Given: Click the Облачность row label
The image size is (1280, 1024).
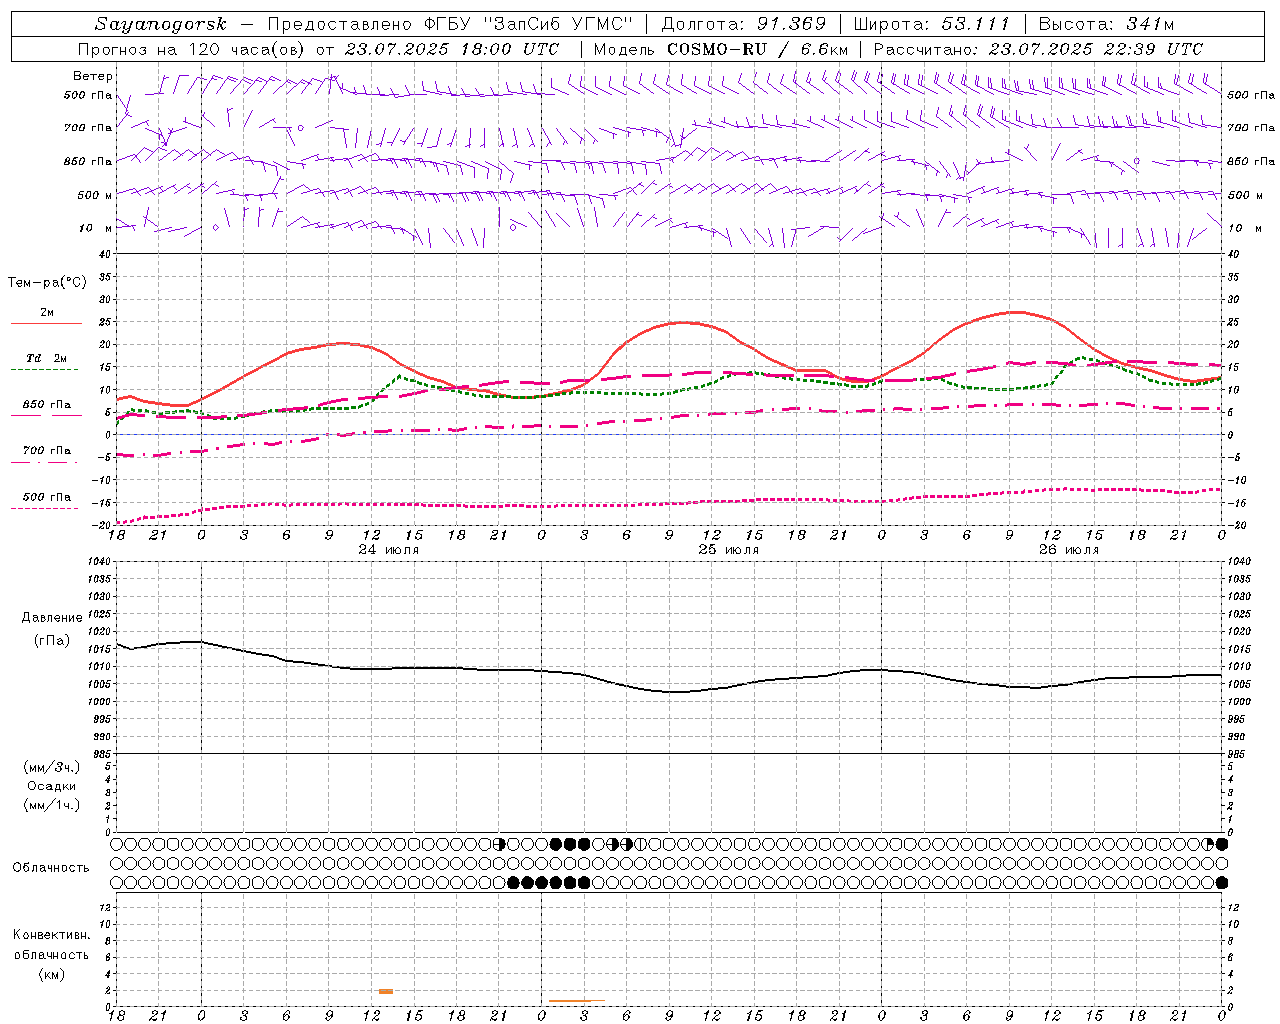Looking at the screenshot, I should [51, 868].
